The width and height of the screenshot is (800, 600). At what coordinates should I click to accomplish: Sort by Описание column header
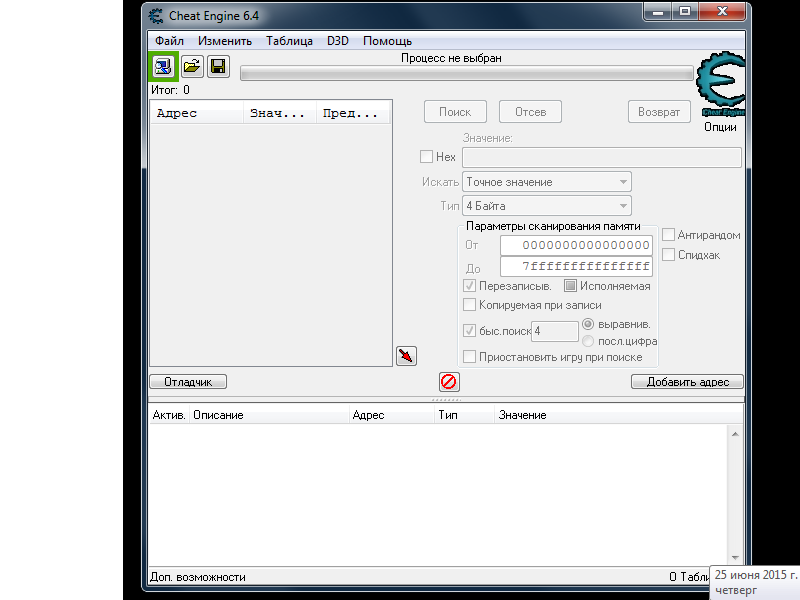pos(269,415)
